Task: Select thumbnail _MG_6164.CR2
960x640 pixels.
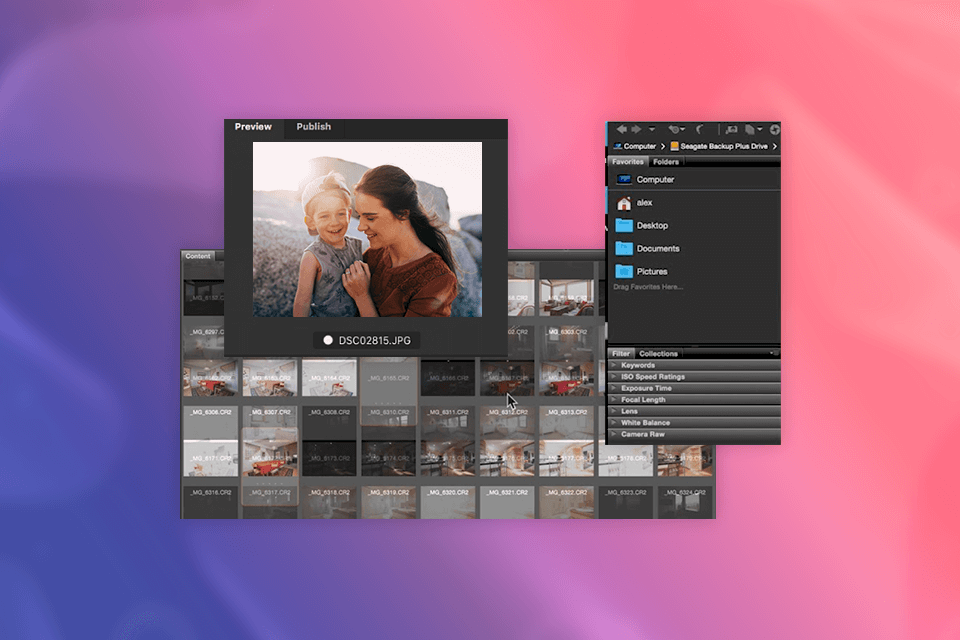Action: (x=329, y=377)
